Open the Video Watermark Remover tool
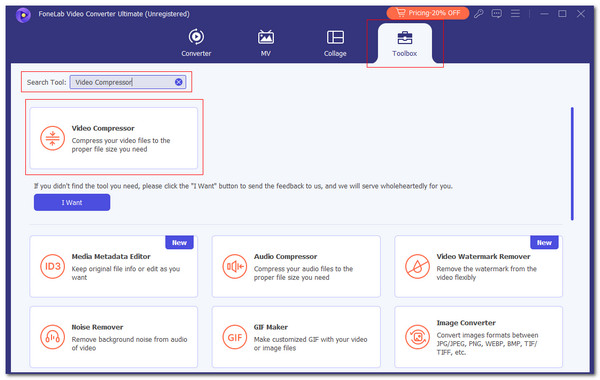Viewport: 600px width, 380px height. (x=478, y=266)
